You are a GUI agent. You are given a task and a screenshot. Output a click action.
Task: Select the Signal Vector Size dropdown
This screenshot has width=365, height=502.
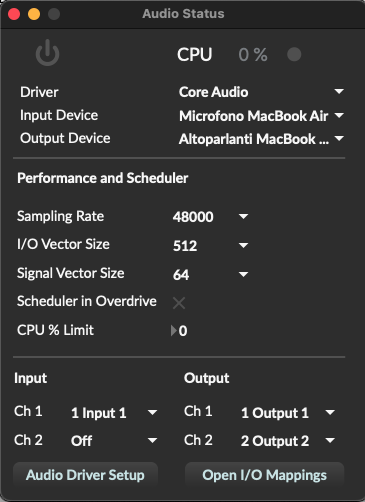click(x=210, y=275)
